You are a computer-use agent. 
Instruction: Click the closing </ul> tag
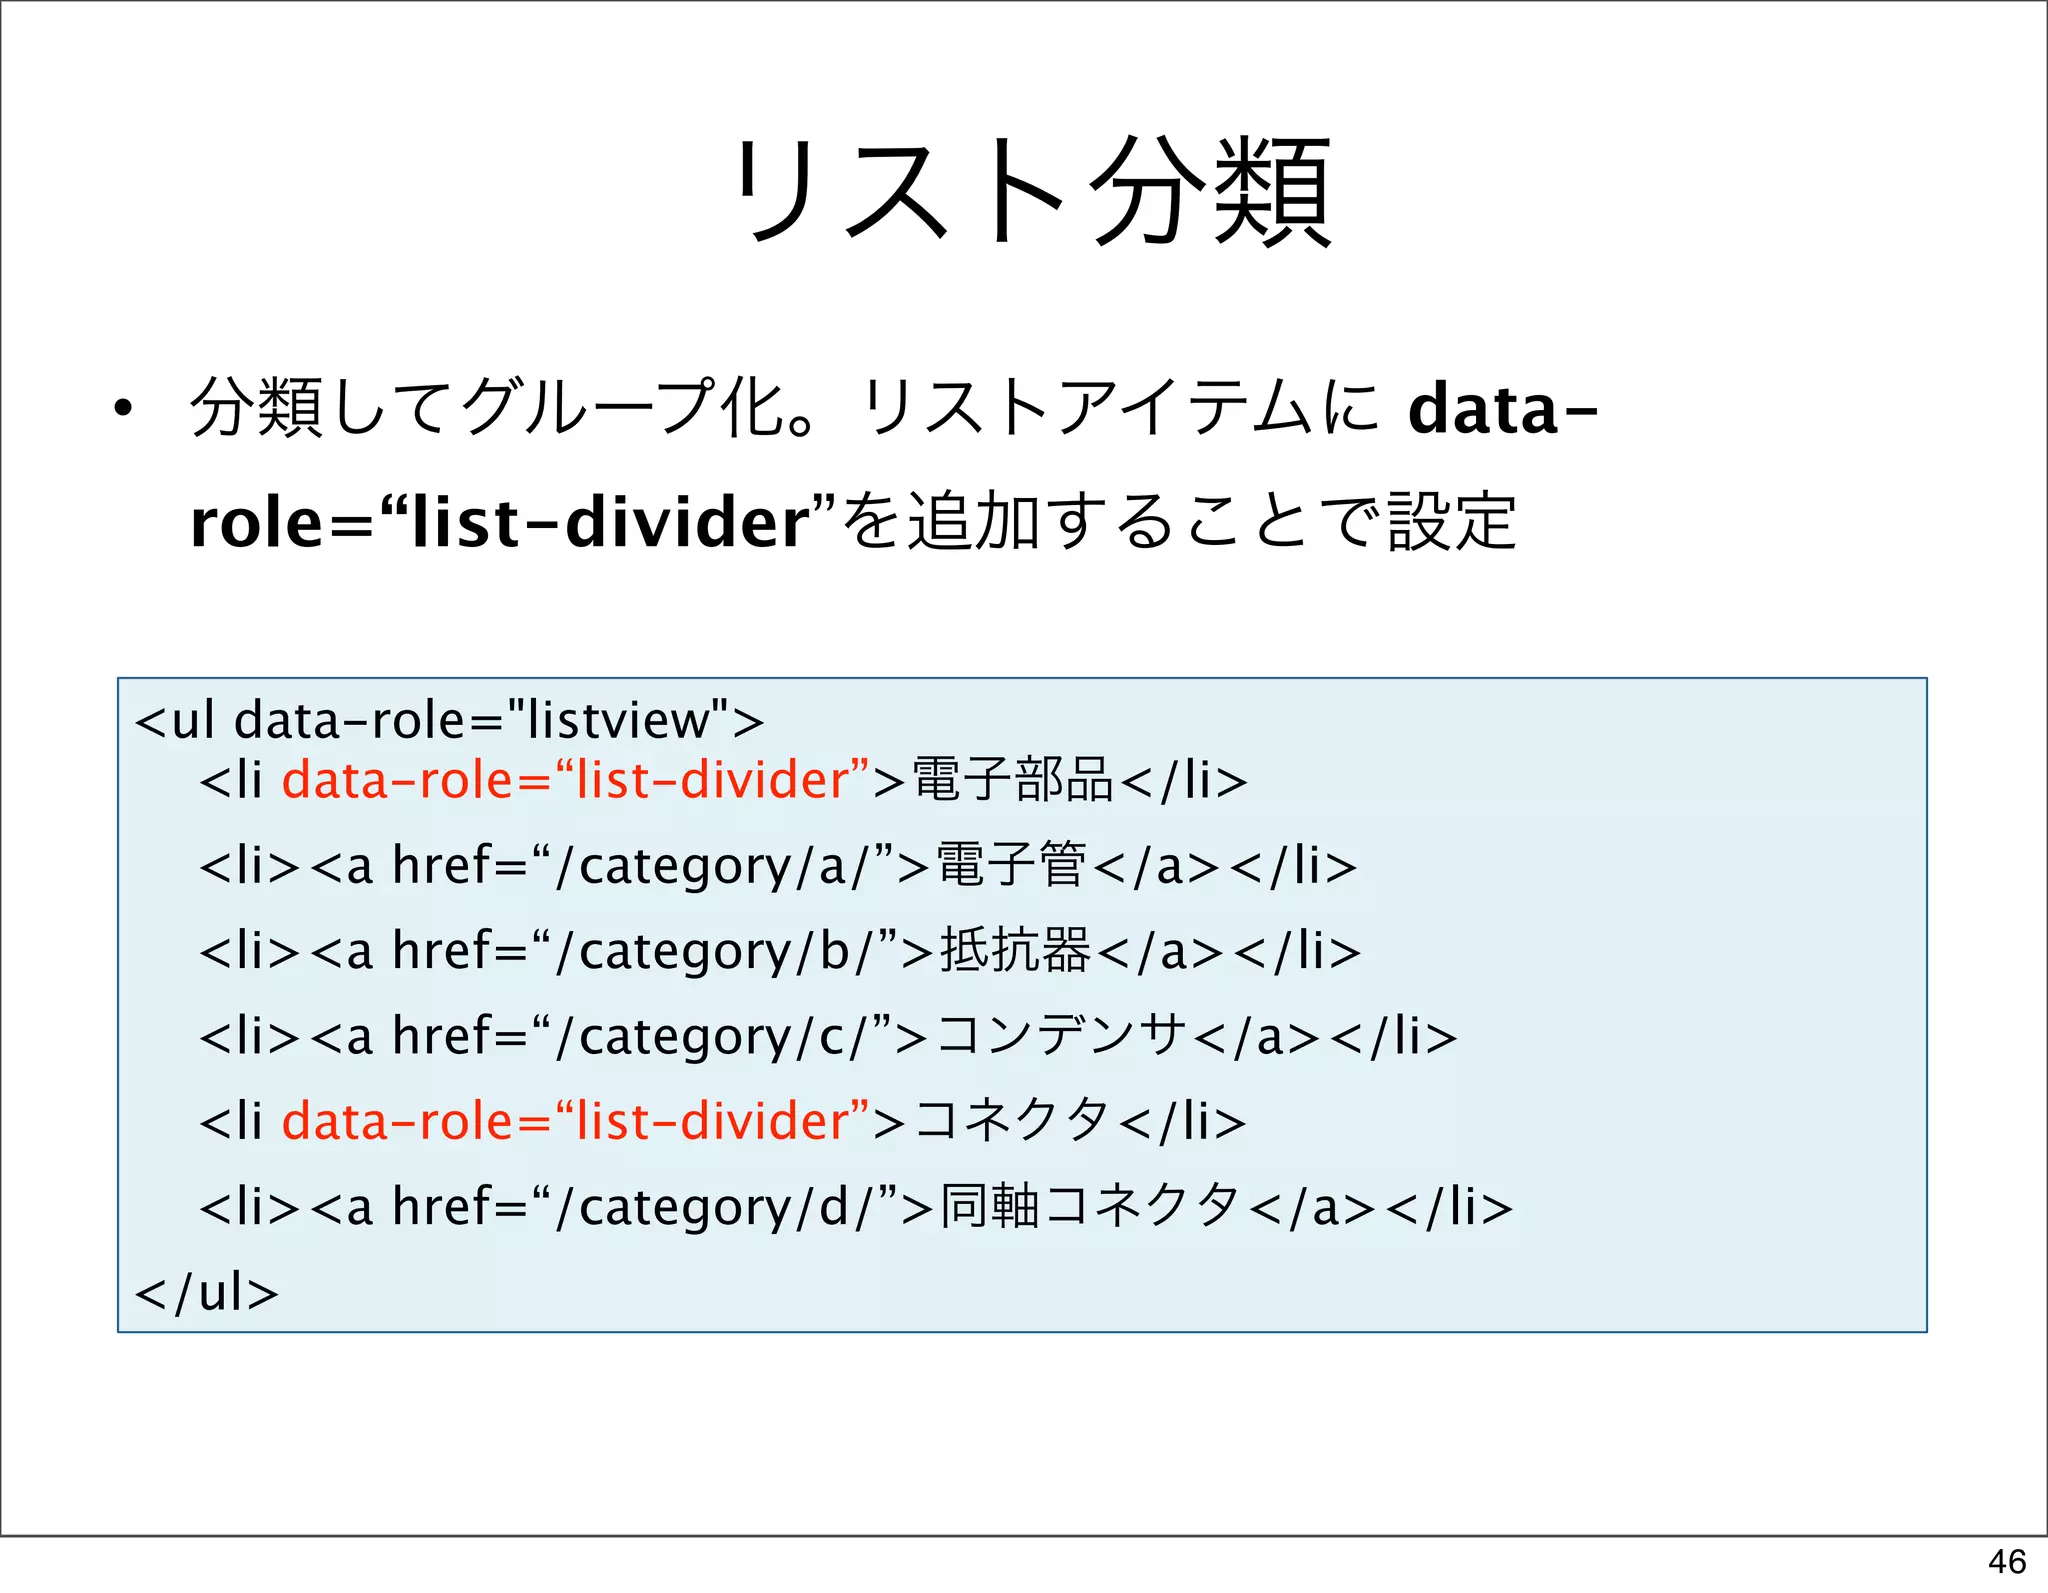[207, 1292]
